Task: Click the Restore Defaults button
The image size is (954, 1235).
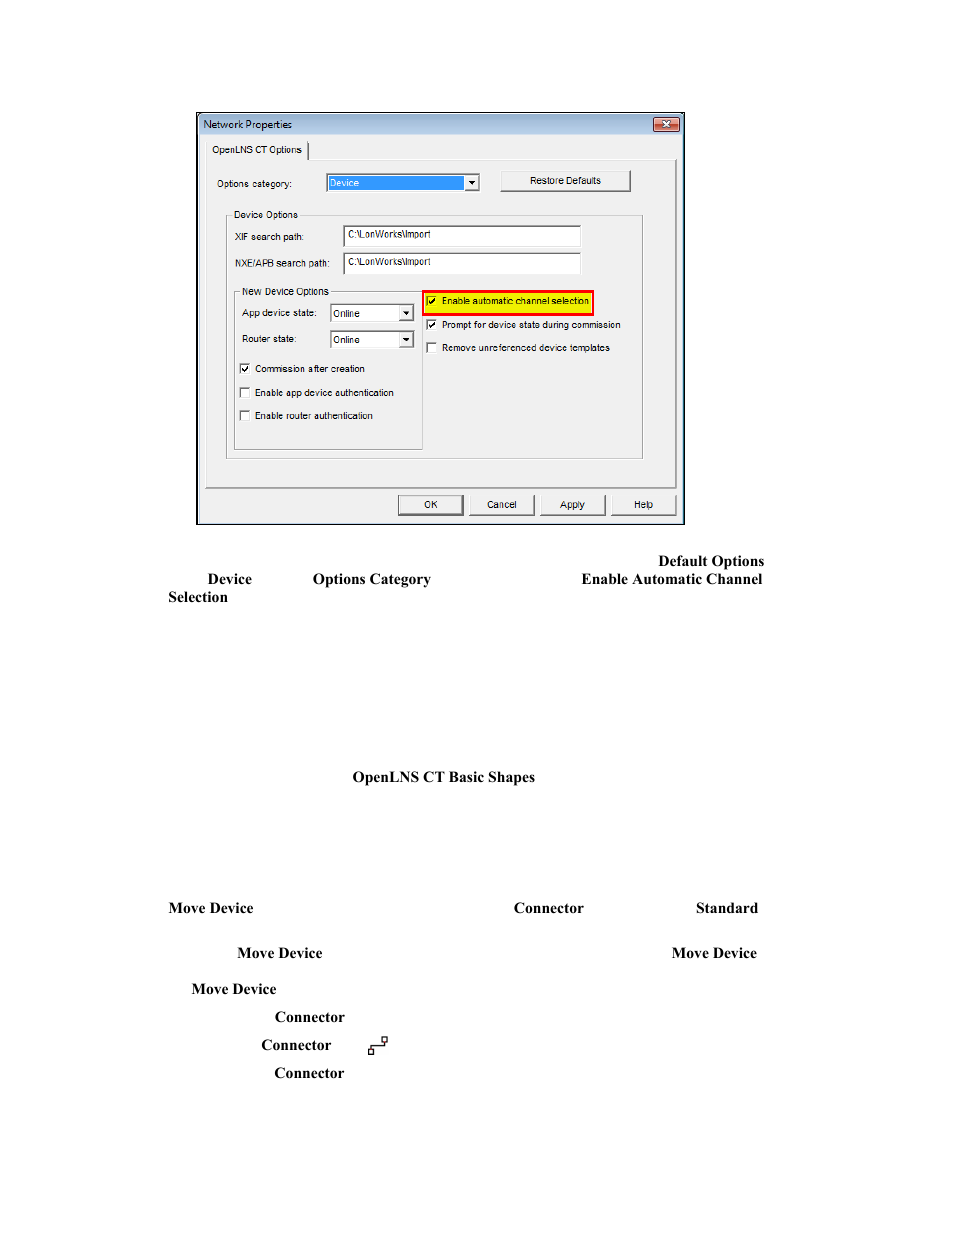Action: click(x=565, y=181)
